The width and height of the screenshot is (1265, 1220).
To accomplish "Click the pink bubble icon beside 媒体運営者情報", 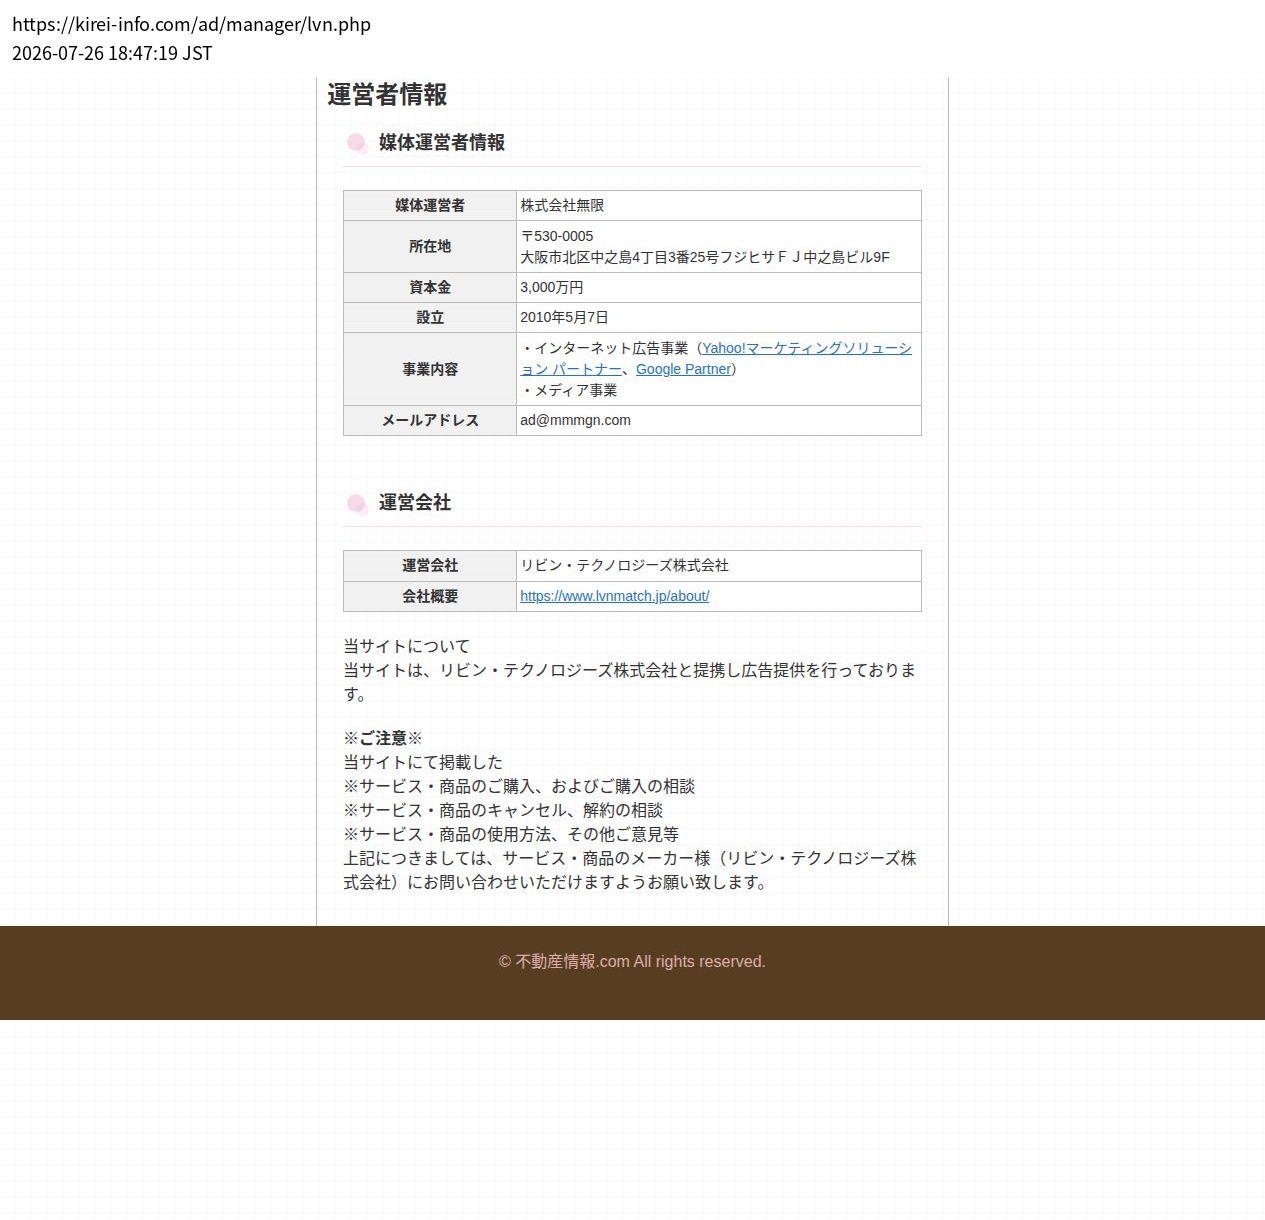I will click(357, 143).
